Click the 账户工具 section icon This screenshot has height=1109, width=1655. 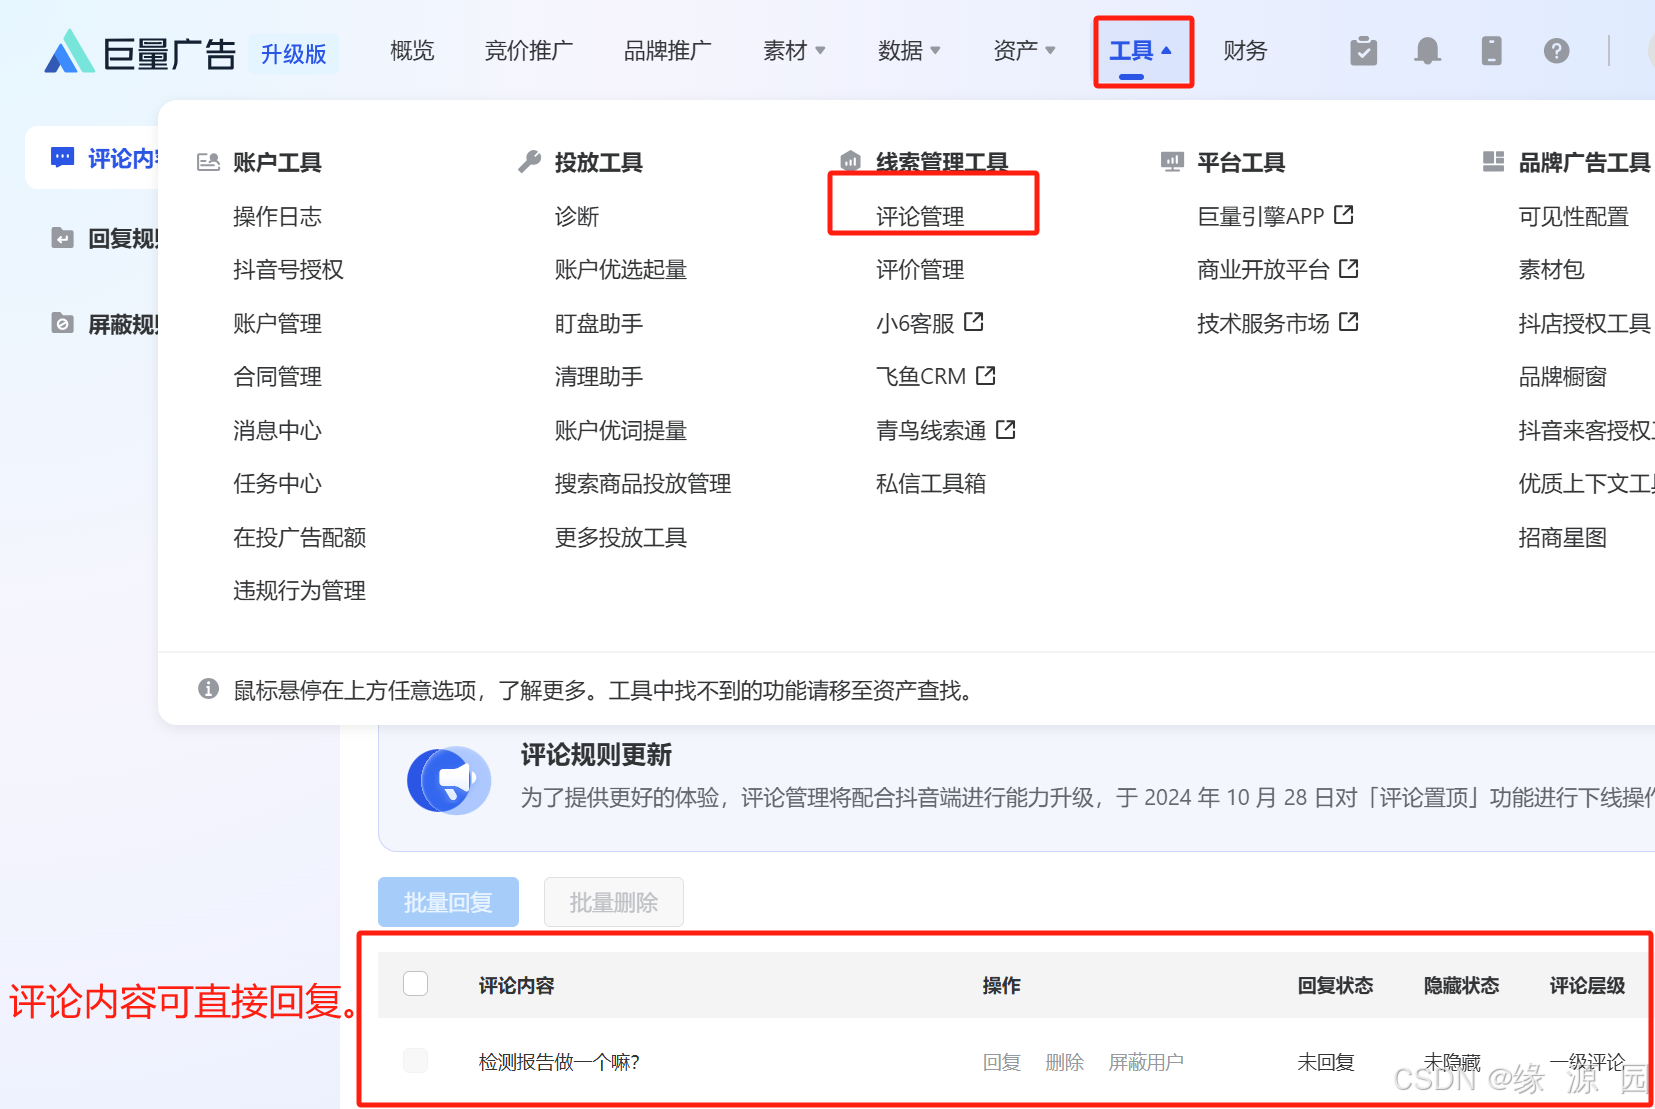(208, 162)
